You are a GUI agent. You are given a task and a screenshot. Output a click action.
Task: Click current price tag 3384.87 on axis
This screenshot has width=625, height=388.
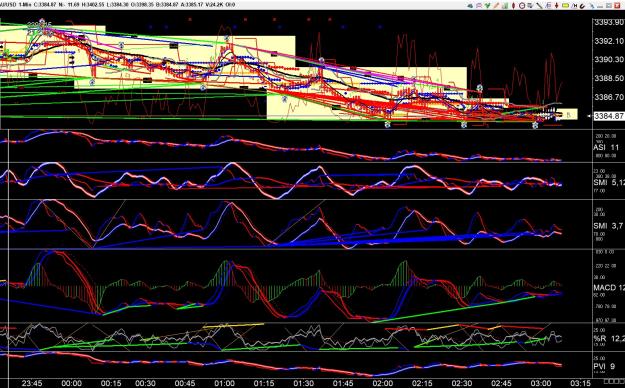pos(609,116)
